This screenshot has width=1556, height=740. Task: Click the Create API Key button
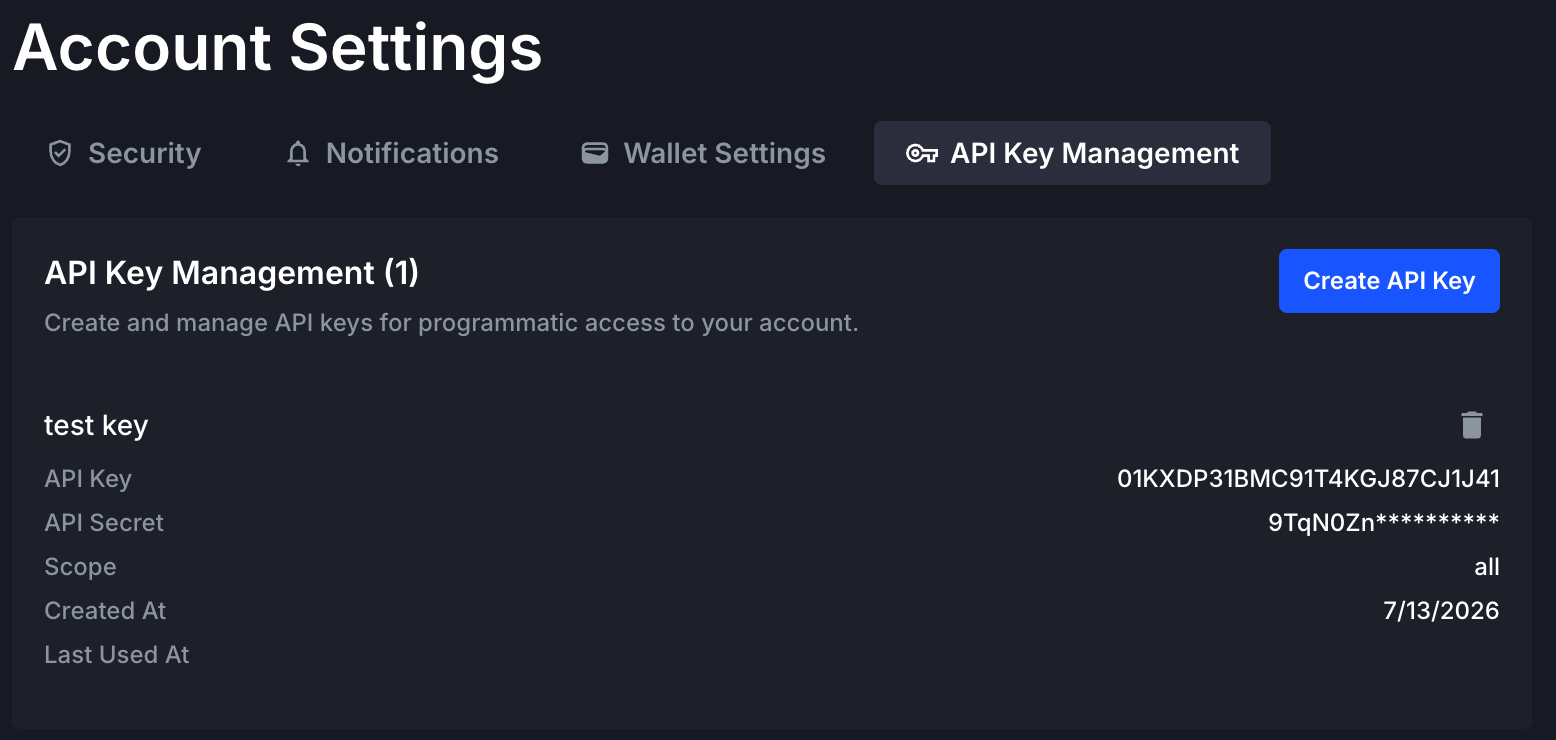point(1389,281)
